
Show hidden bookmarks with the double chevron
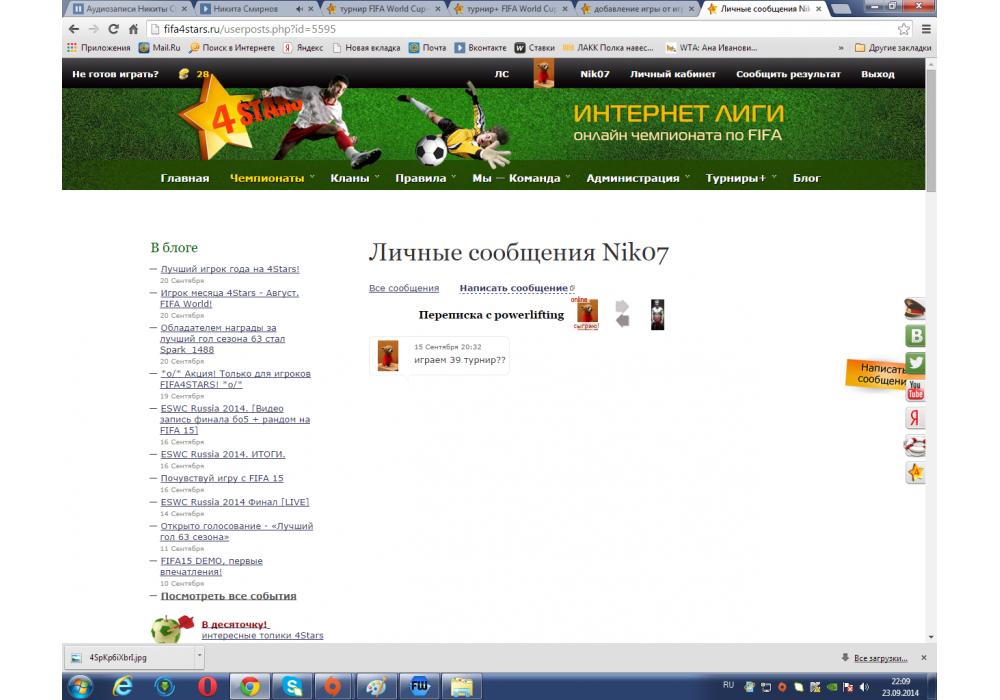pyautogui.click(x=841, y=48)
